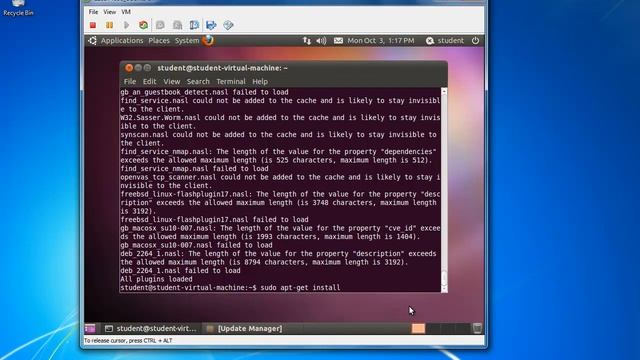Click the terminal scrollbar thumb

444,278
